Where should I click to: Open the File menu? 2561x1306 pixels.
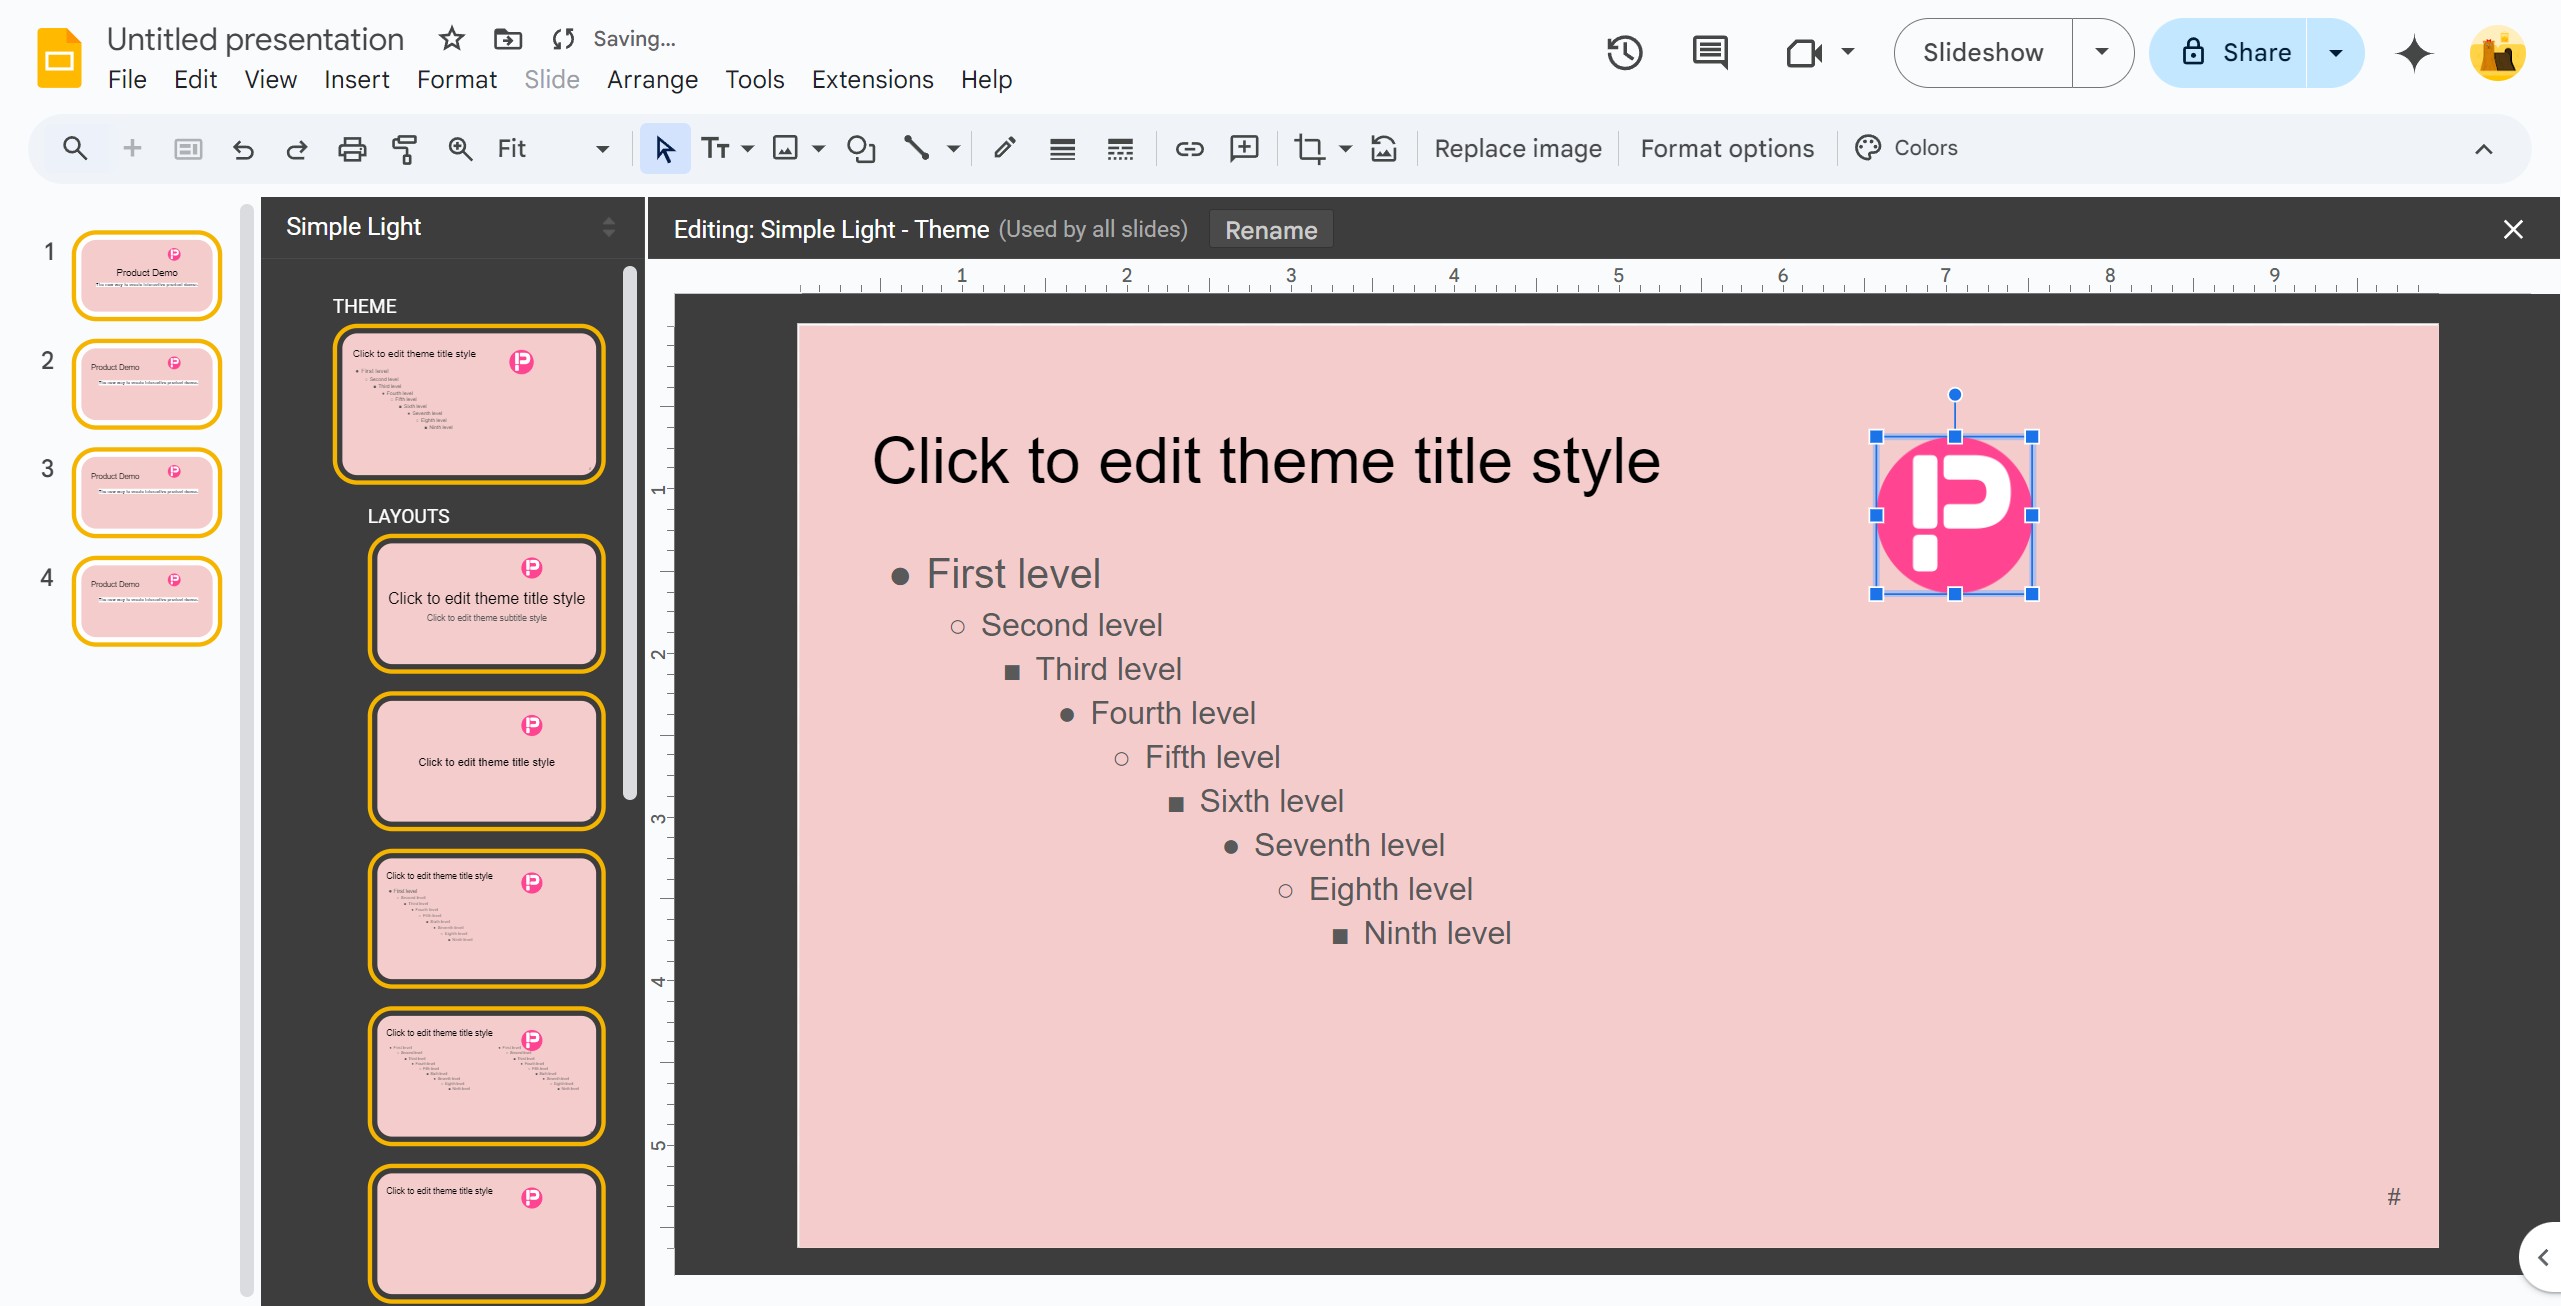(127, 79)
